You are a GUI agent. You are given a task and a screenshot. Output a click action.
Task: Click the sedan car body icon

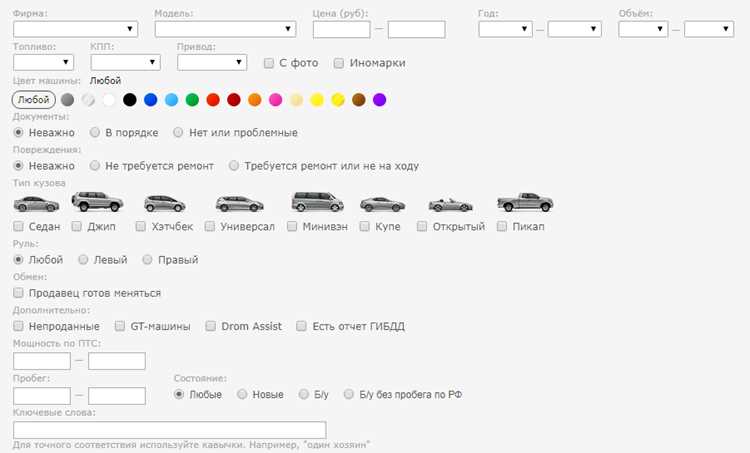pyautogui.click(x=36, y=204)
